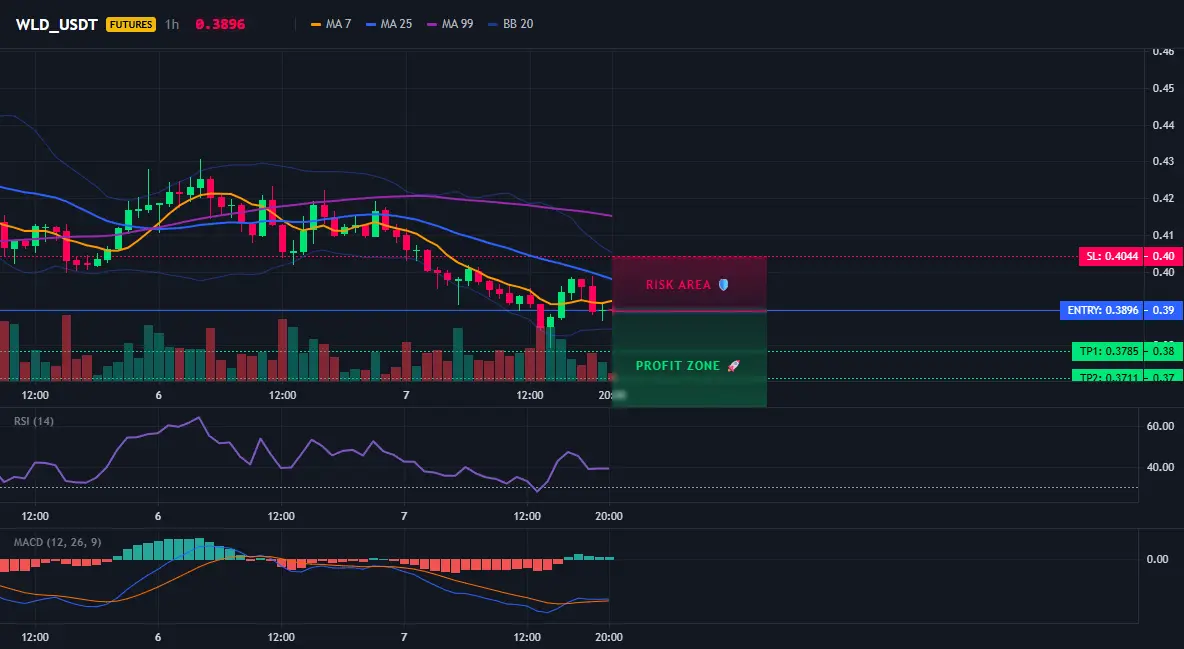This screenshot has height=649, width=1184.
Task: Open the MACD (12, 26, 9) indicator label
Action: (57, 542)
